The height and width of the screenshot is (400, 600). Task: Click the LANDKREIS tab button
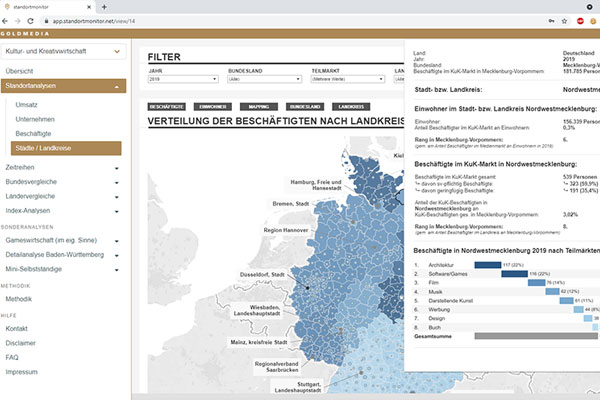(351, 107)
